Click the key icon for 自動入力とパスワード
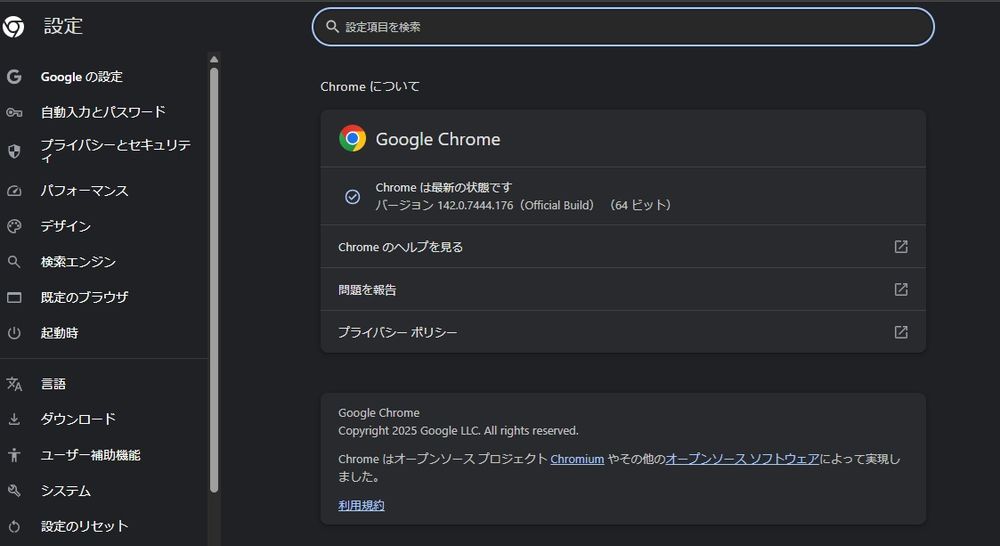The width and height of the screenshot is (1000, 546). 14,112
